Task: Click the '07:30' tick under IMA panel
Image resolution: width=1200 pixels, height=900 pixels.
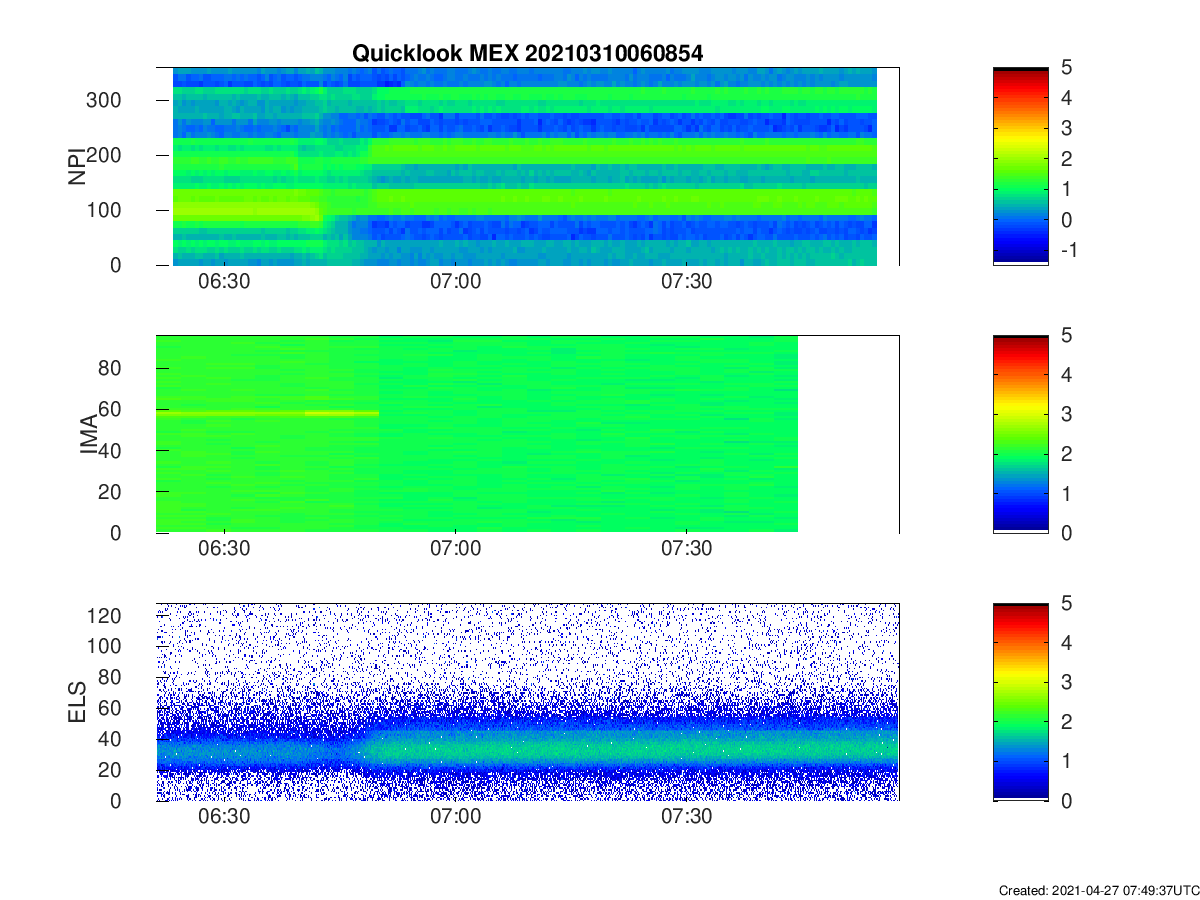Action: [x=686, y=550]
